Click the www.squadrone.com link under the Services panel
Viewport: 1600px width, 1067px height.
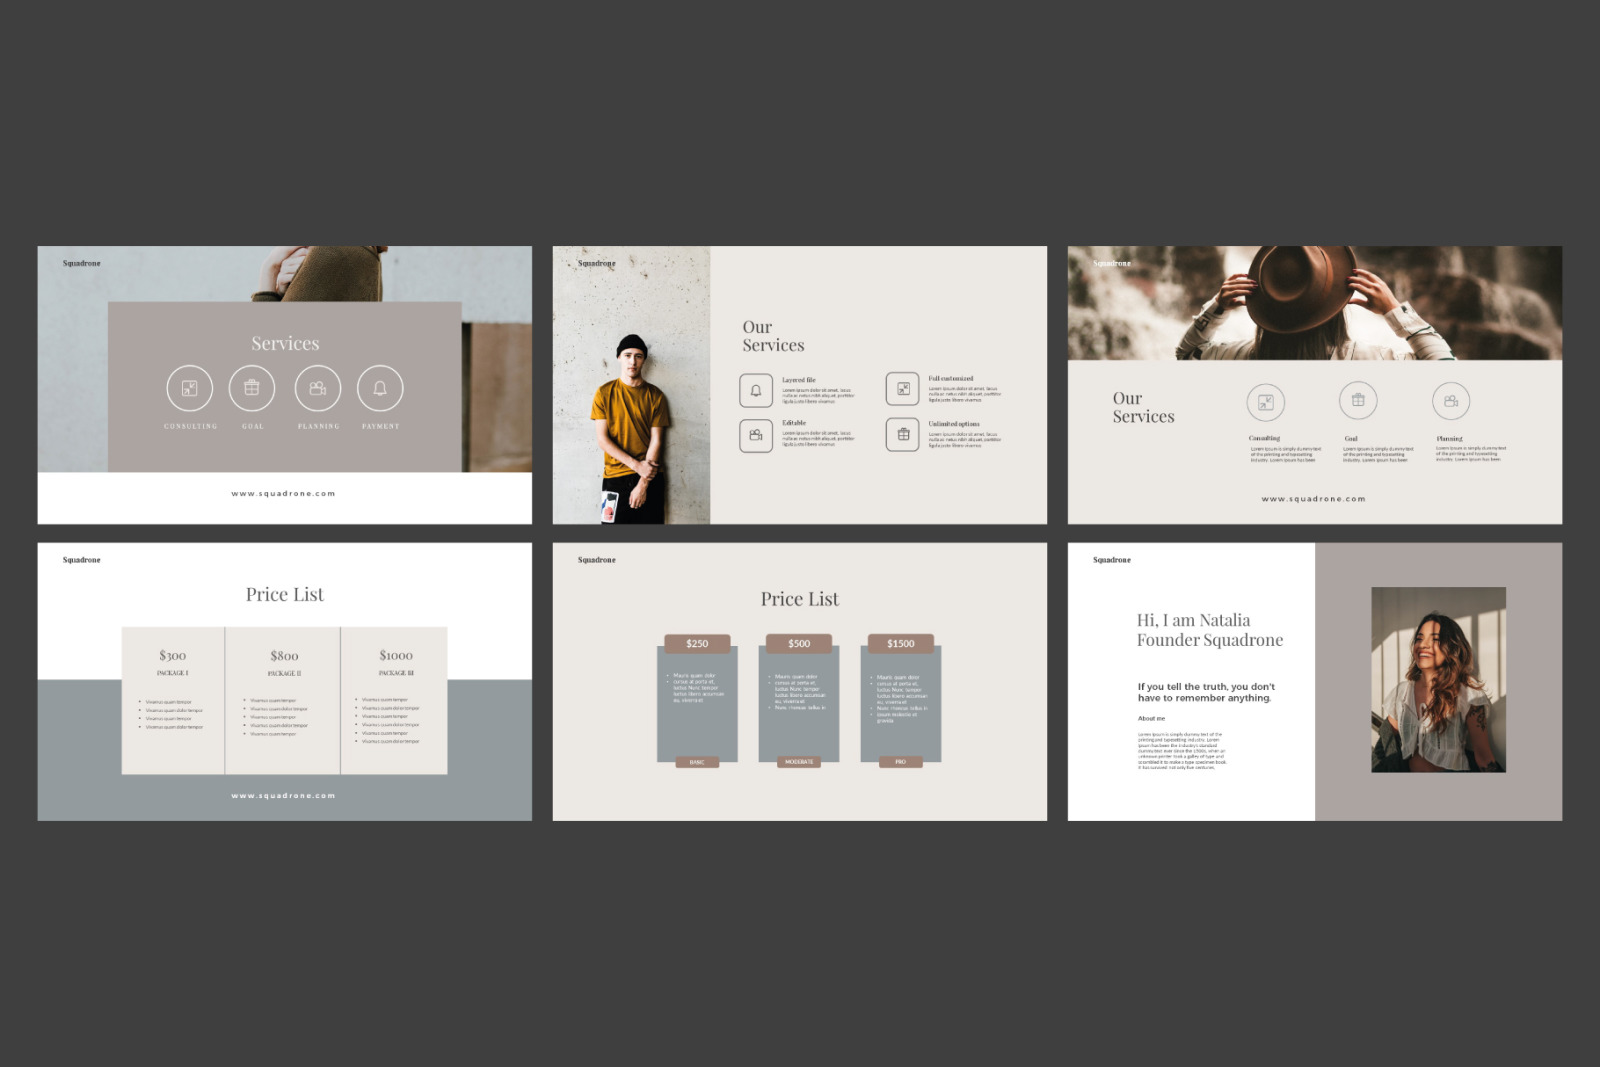pyautogui.click(x=284, y=493)
